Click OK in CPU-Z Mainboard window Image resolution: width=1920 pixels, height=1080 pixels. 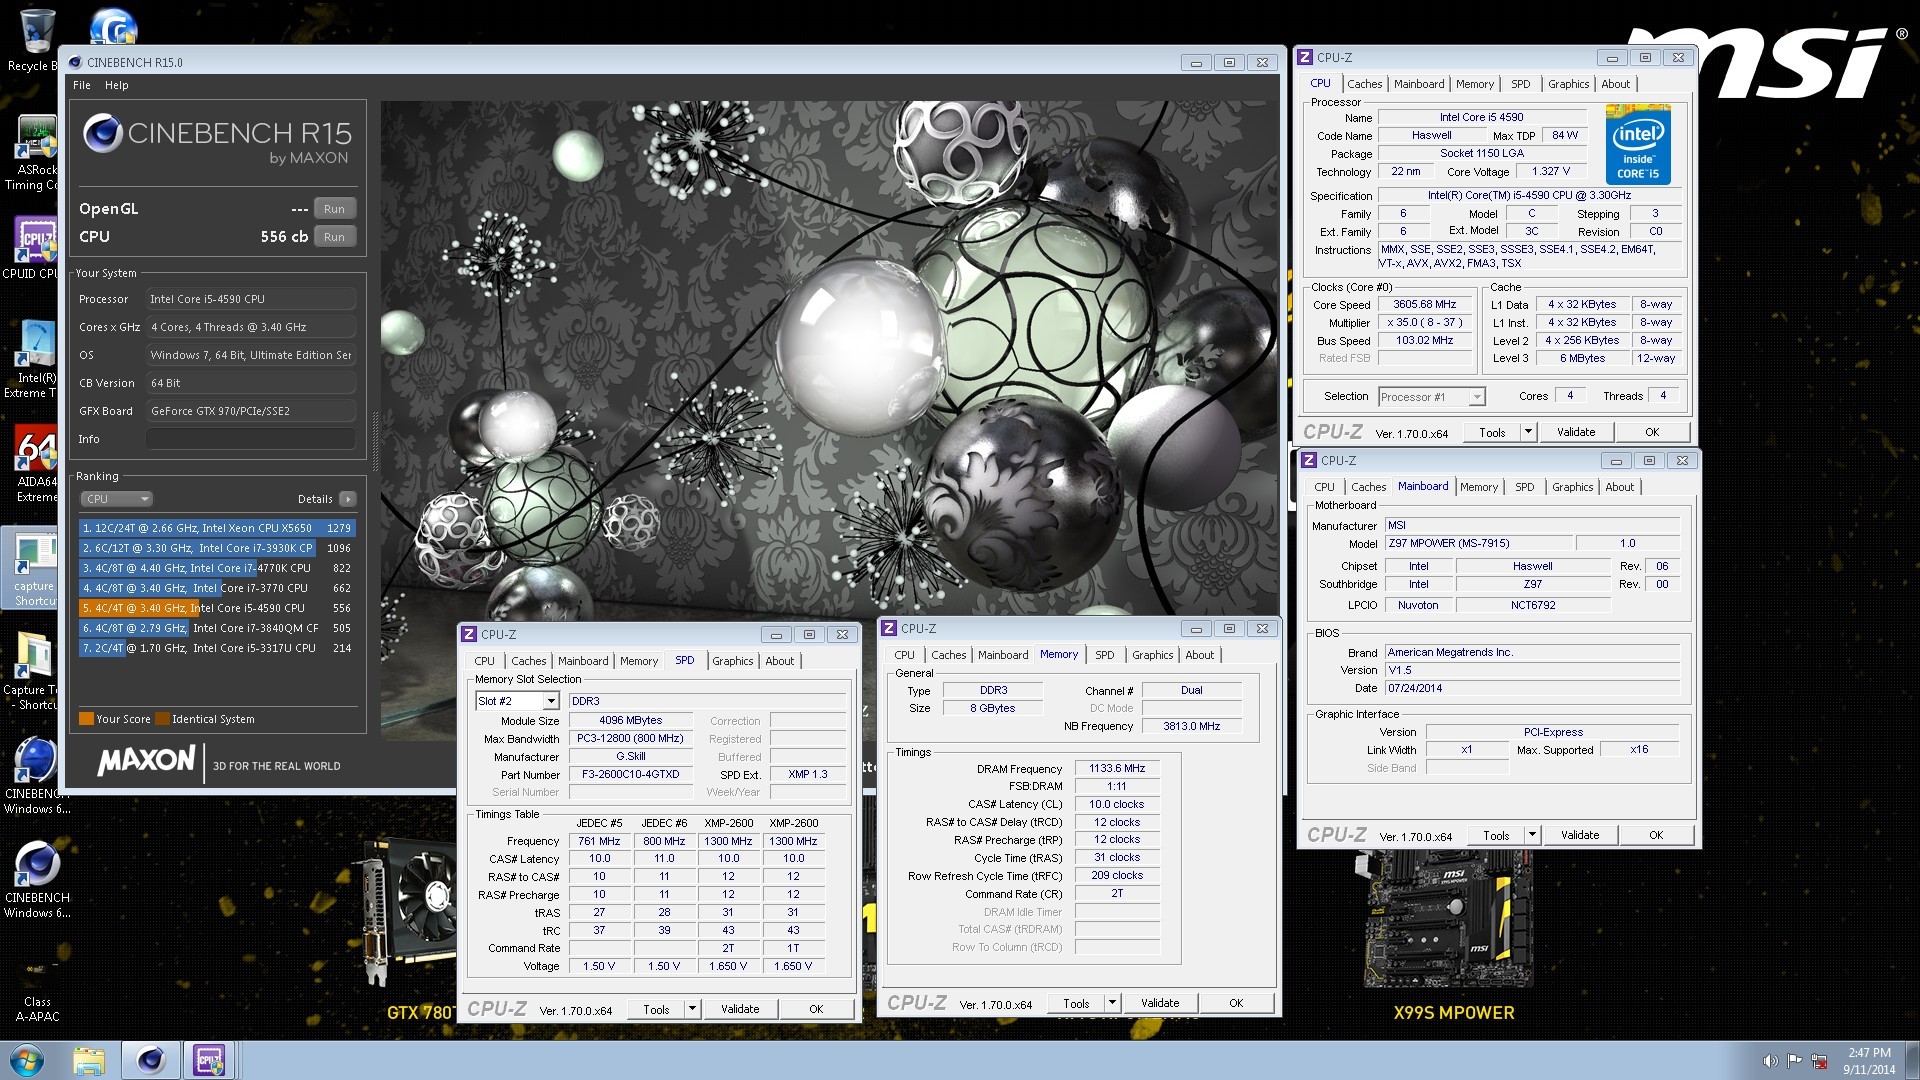click(x=1656, y=835)
